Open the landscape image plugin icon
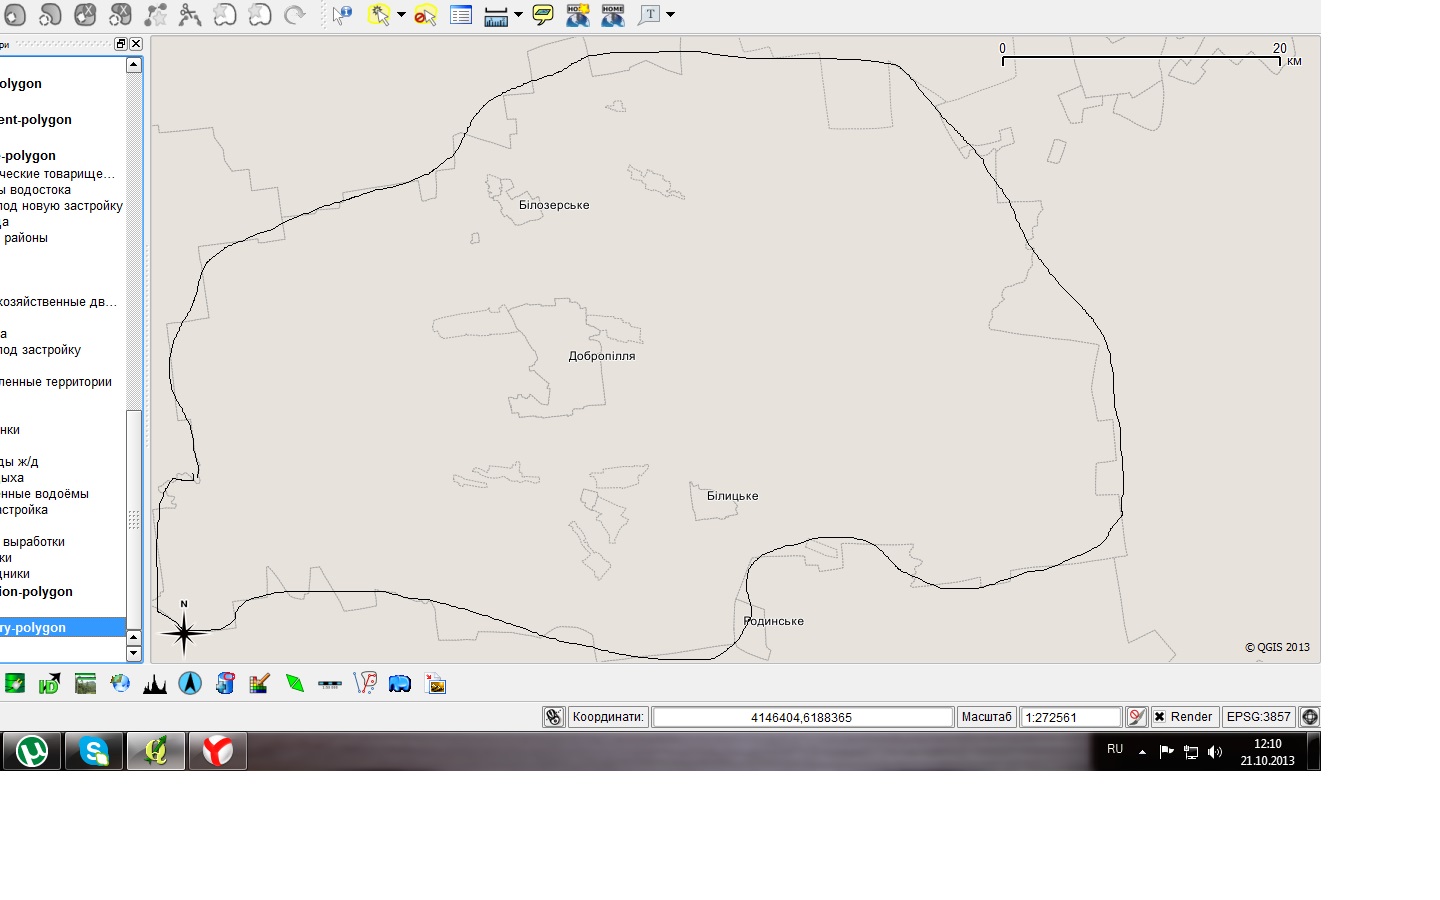The height and width of the screenshot is (900, 1440). click(85, 684)
